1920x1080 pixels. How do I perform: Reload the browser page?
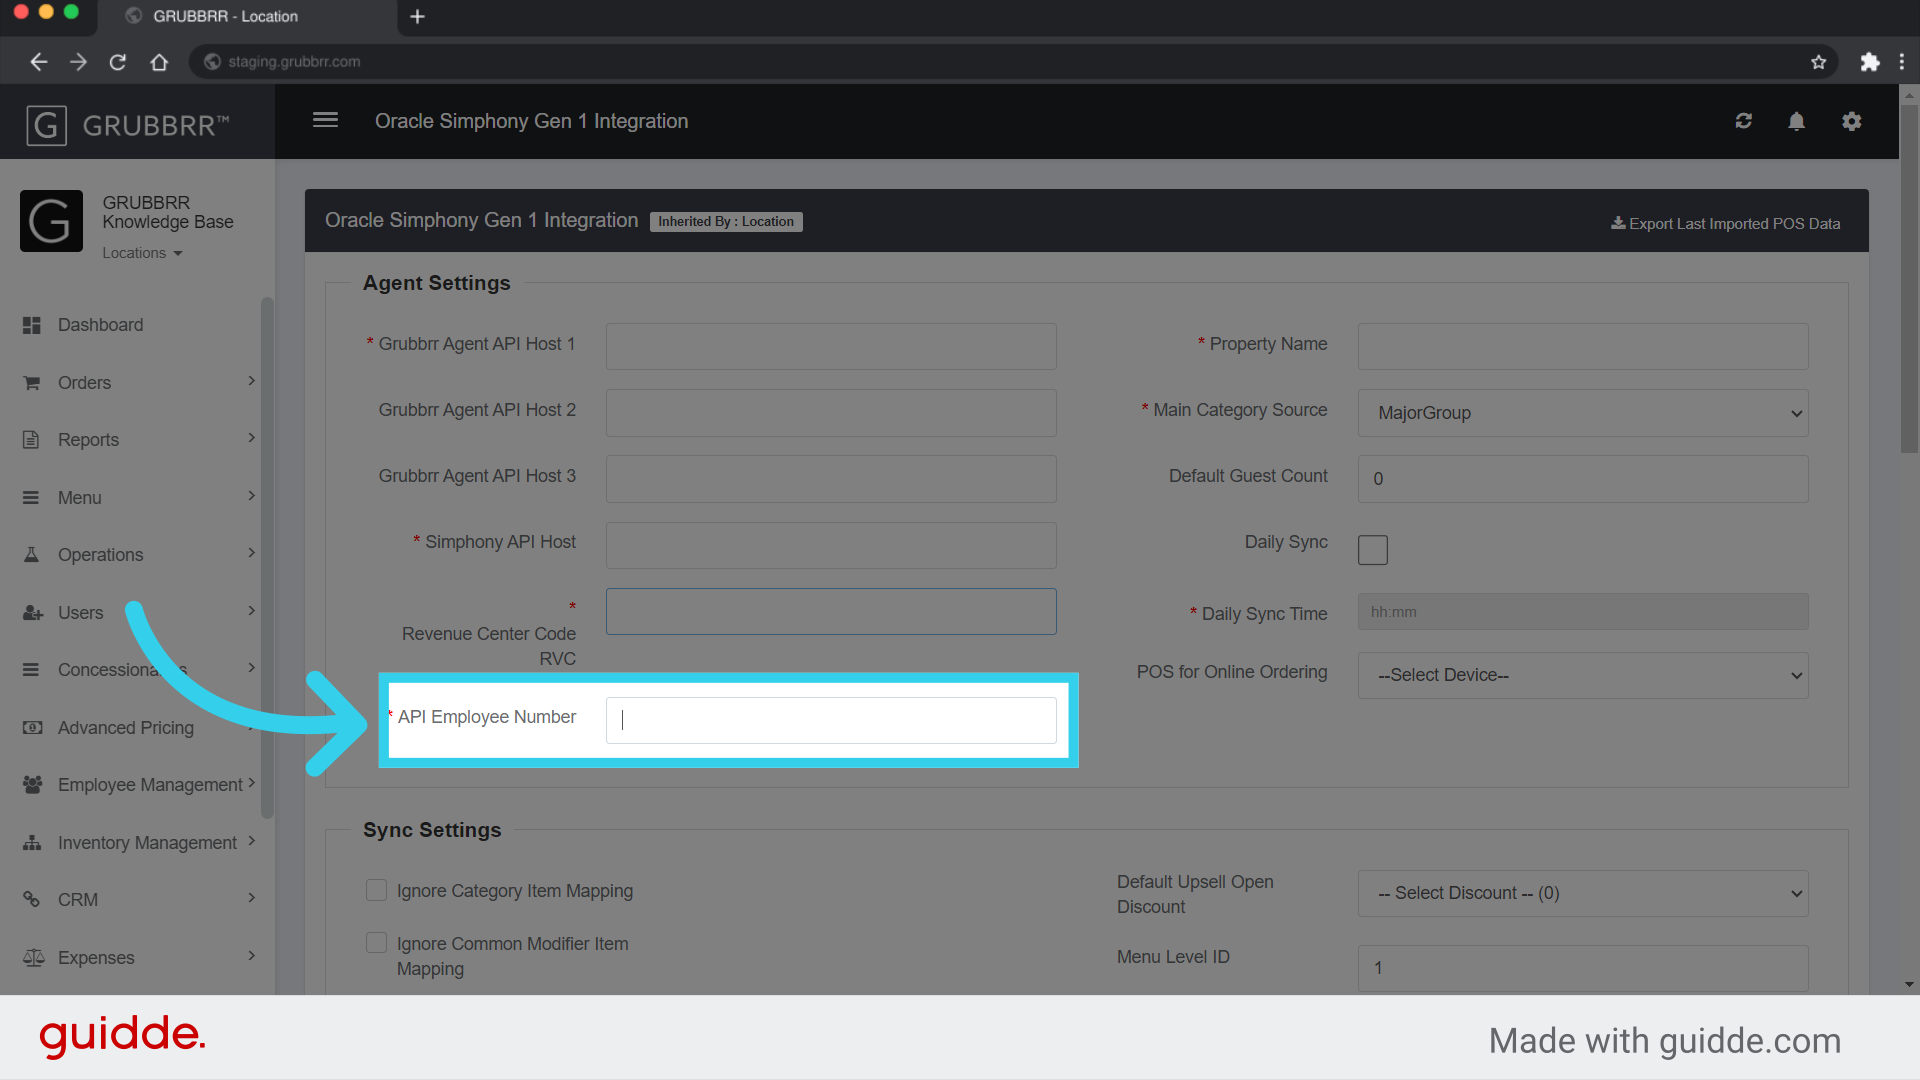(x=118, y=62)
